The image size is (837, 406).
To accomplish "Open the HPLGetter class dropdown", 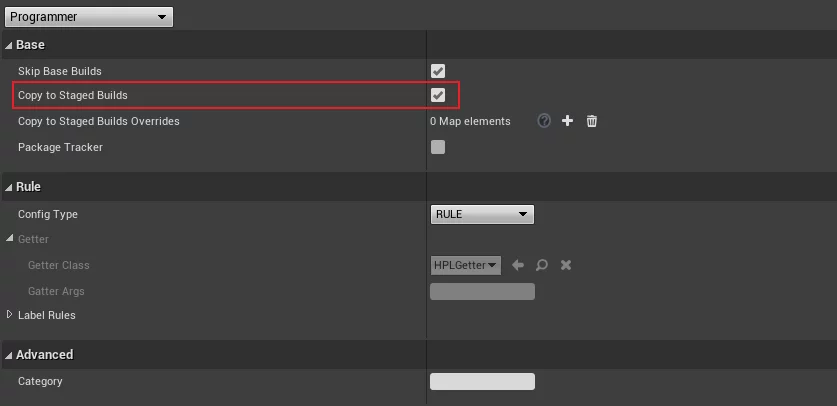I will [465, 265].
